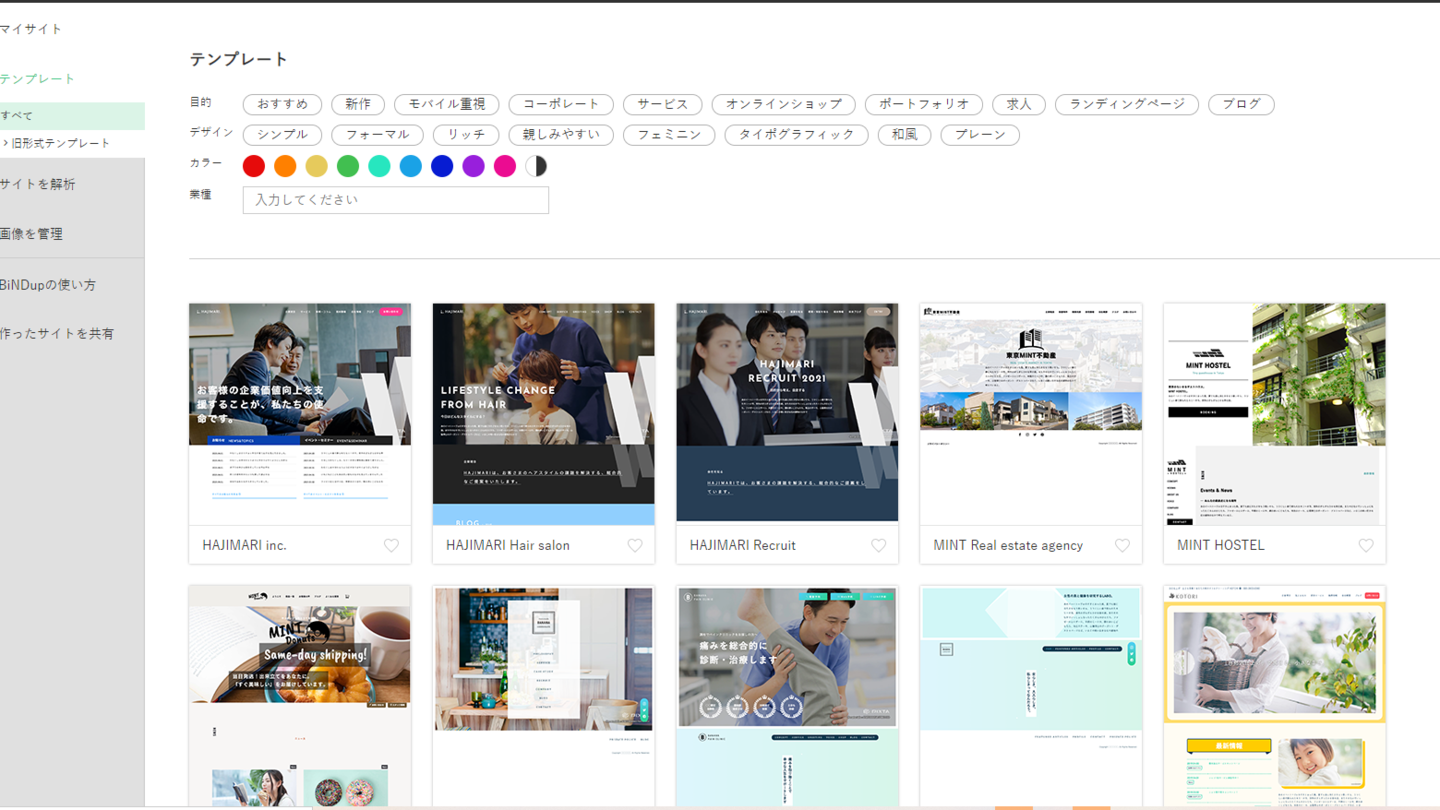This screenshot has height=810, width=1440.
Task: Open the MINT HOSTEL template thumbnail
Action: [x=1274, y=414]
